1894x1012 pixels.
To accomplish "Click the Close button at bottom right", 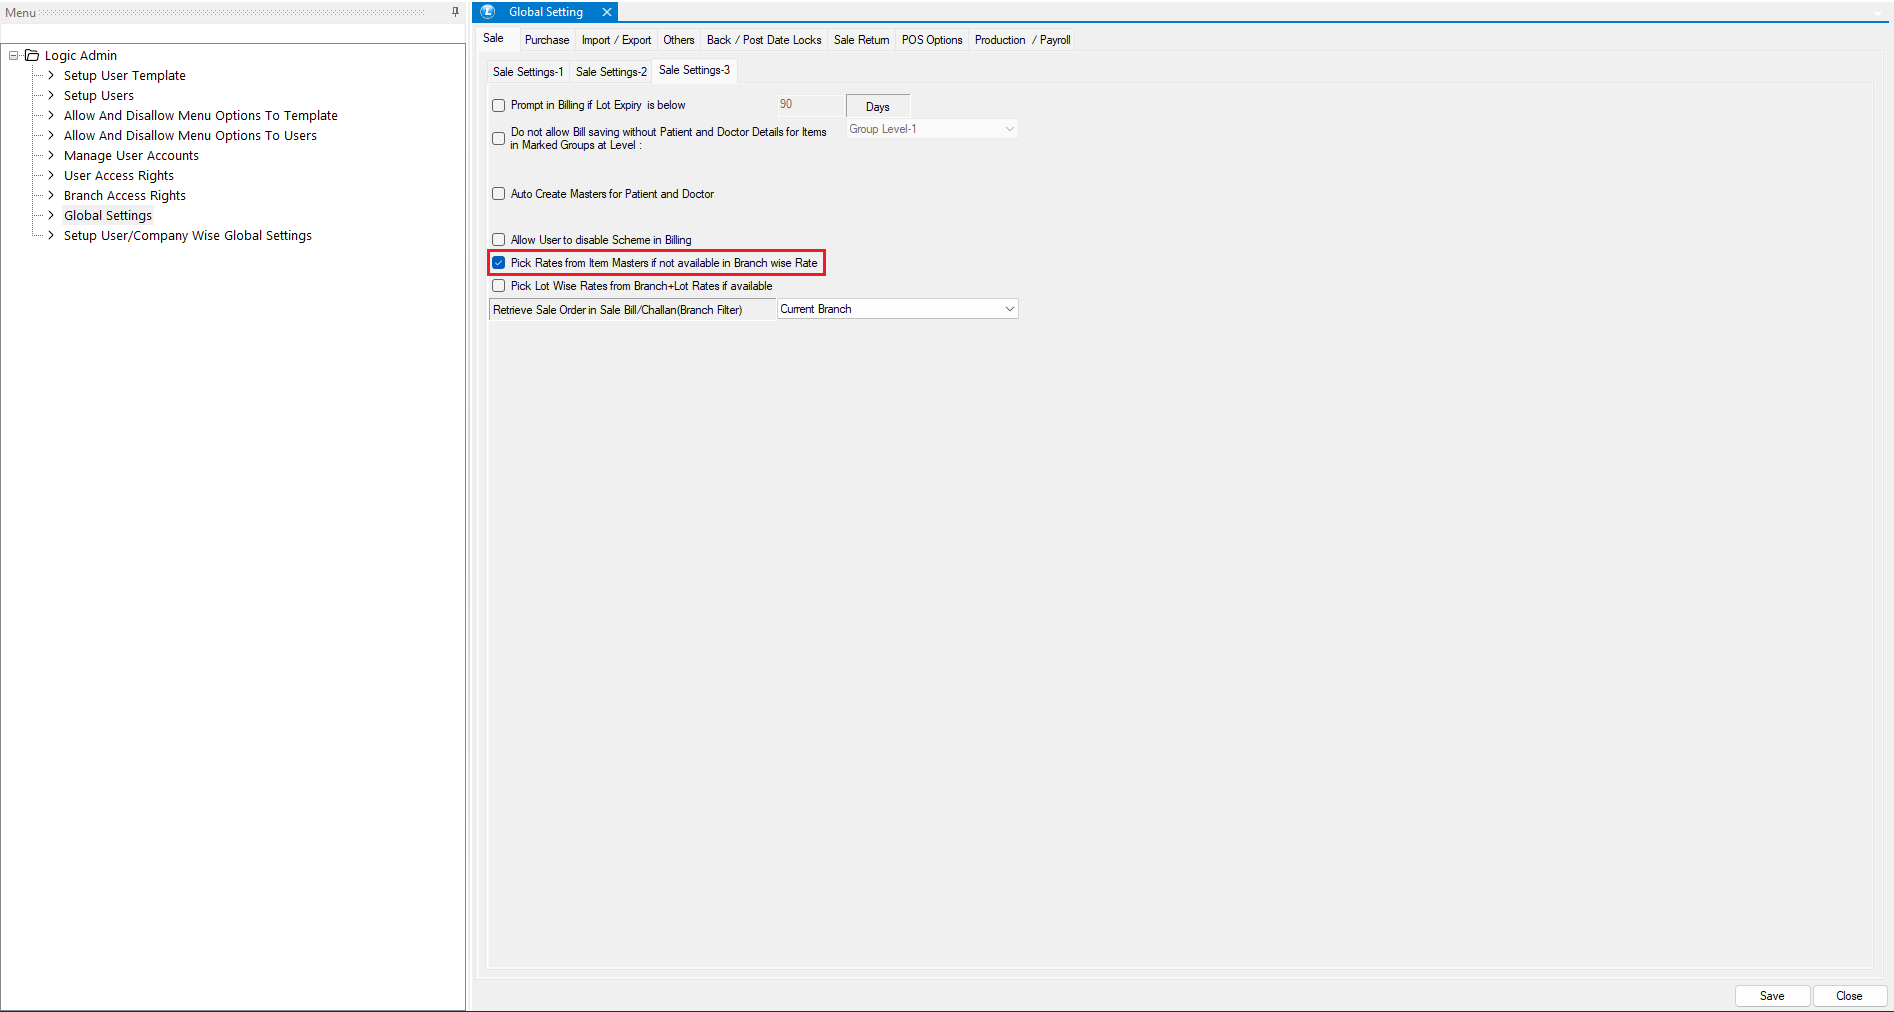I will click(x=1848, y=996).
